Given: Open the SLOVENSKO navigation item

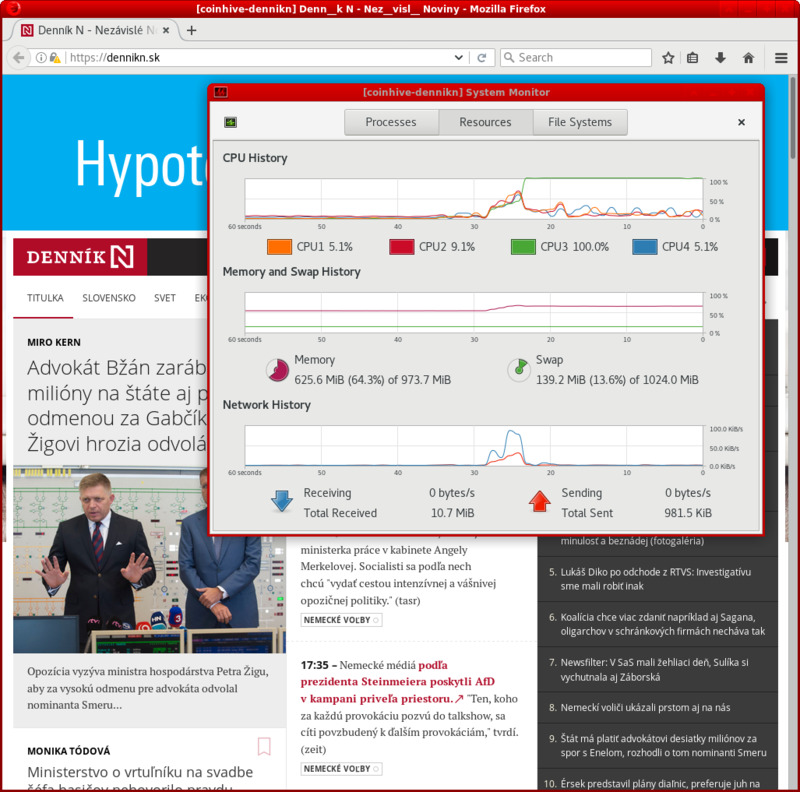Looking at the screenshot, I should click(x=109, y=298).
